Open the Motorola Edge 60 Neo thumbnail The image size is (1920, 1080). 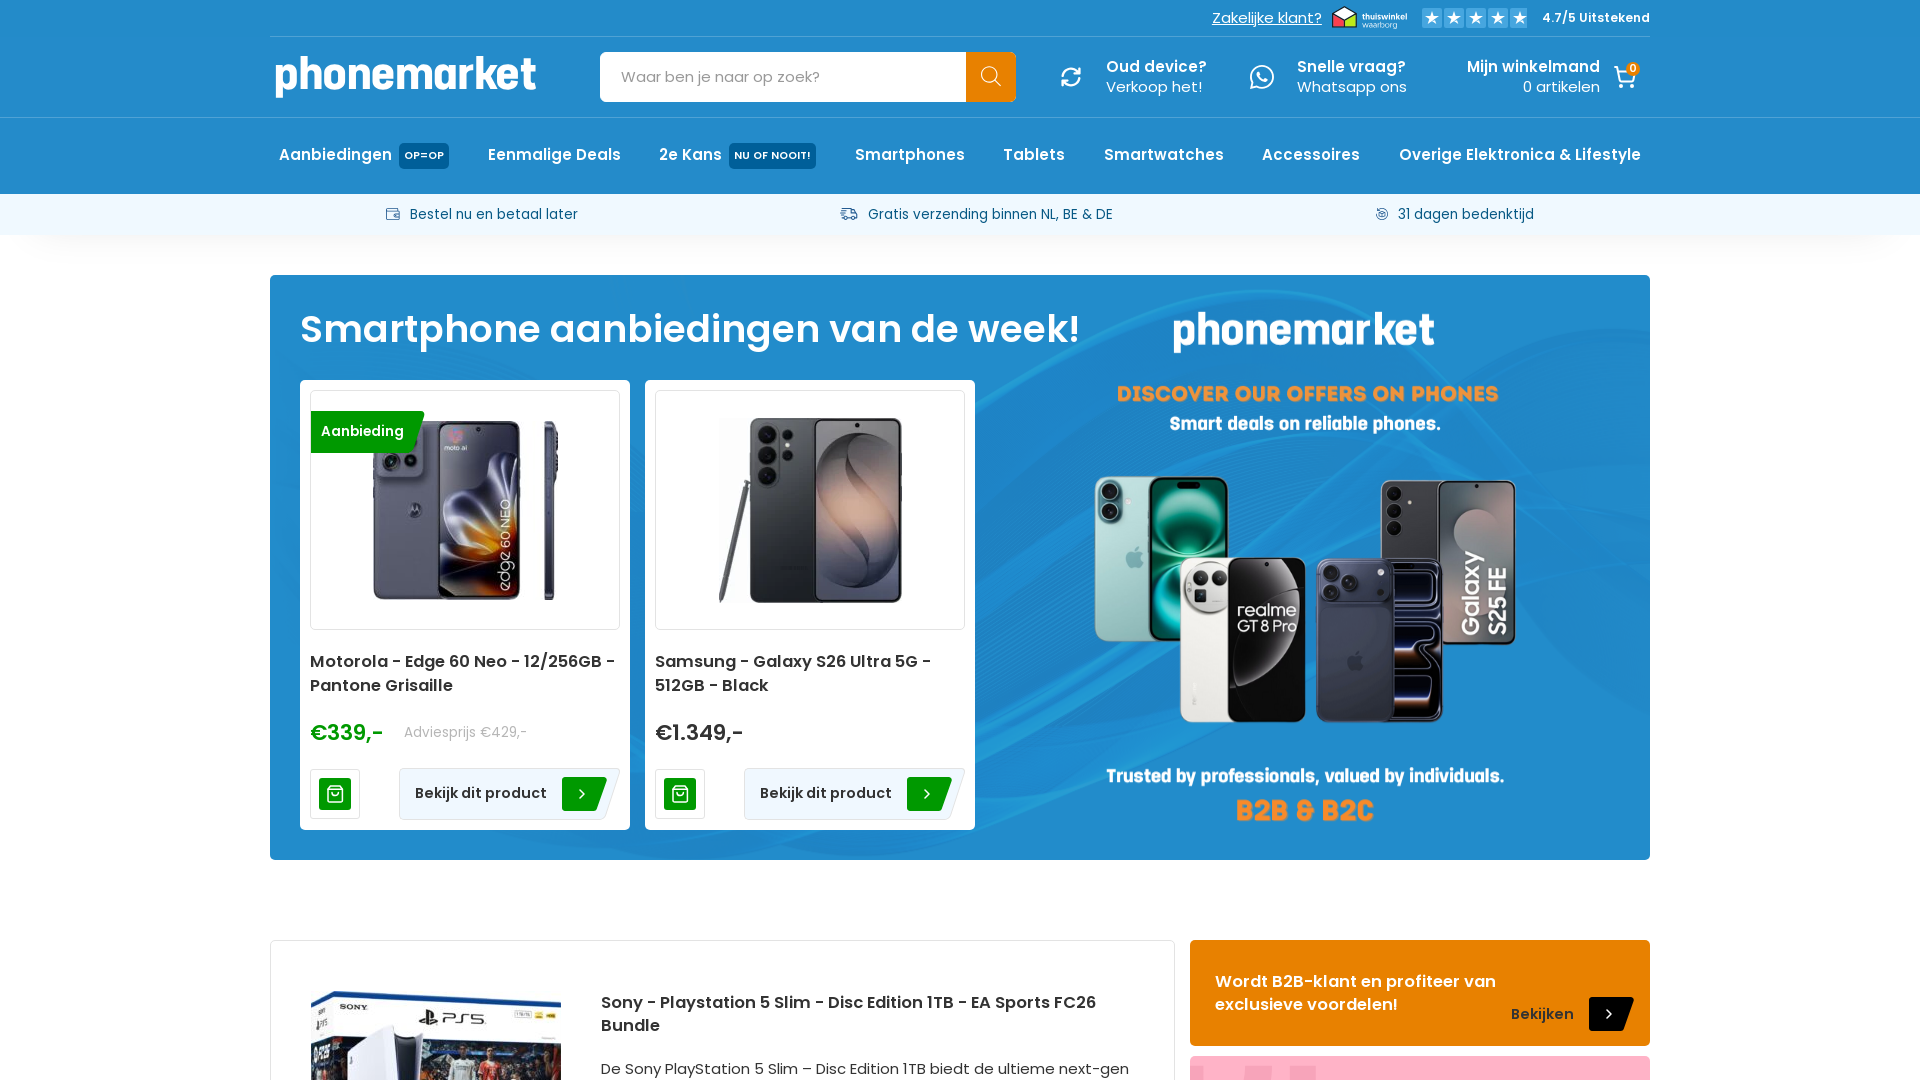[x=465, y=510]
